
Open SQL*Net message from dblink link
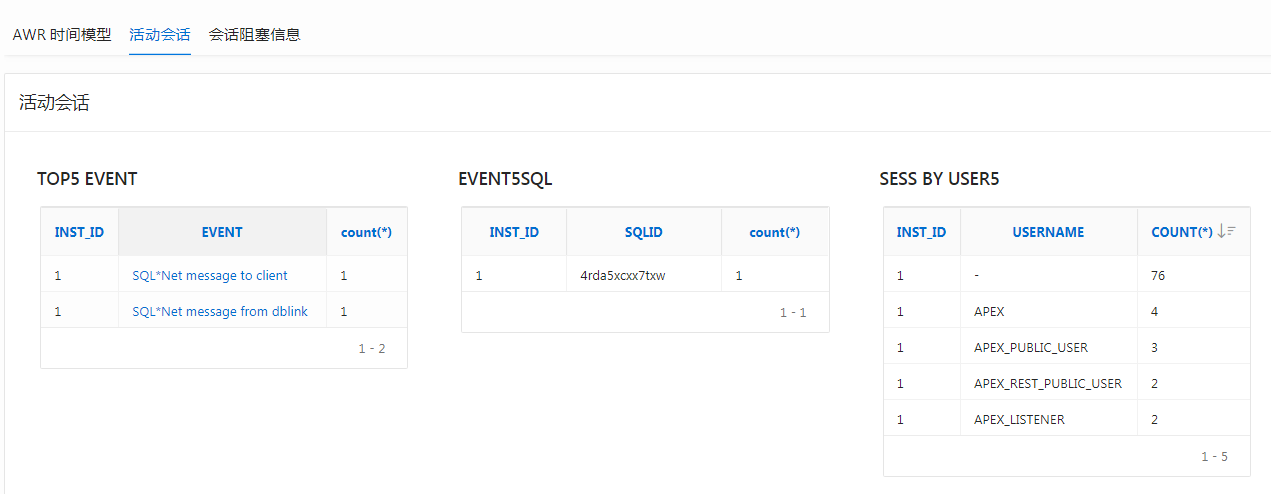click(x=220, y=311)
